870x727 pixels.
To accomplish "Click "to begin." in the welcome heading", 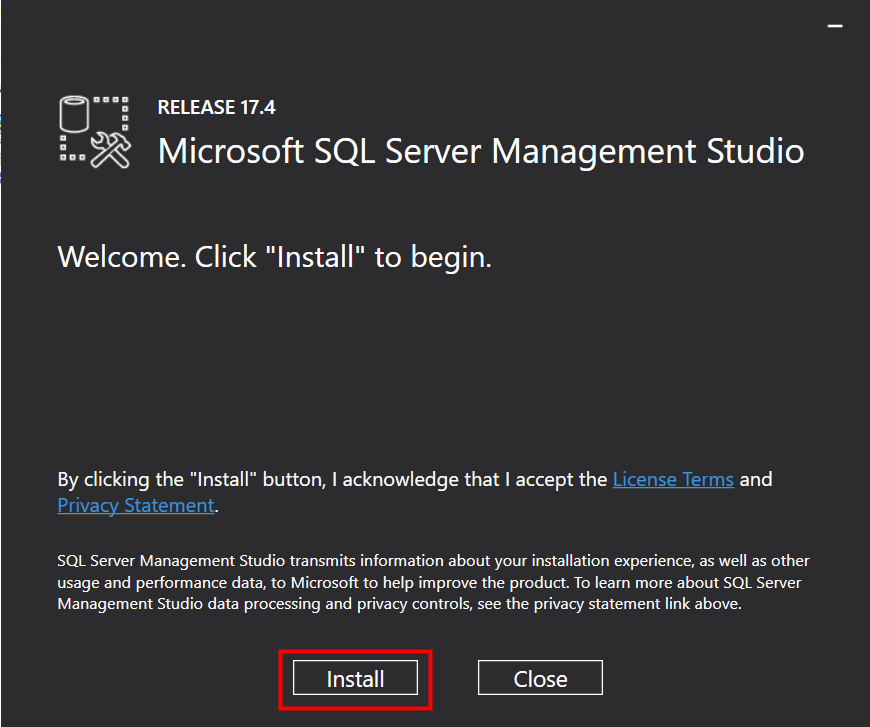I will click(x=433, y=257).
